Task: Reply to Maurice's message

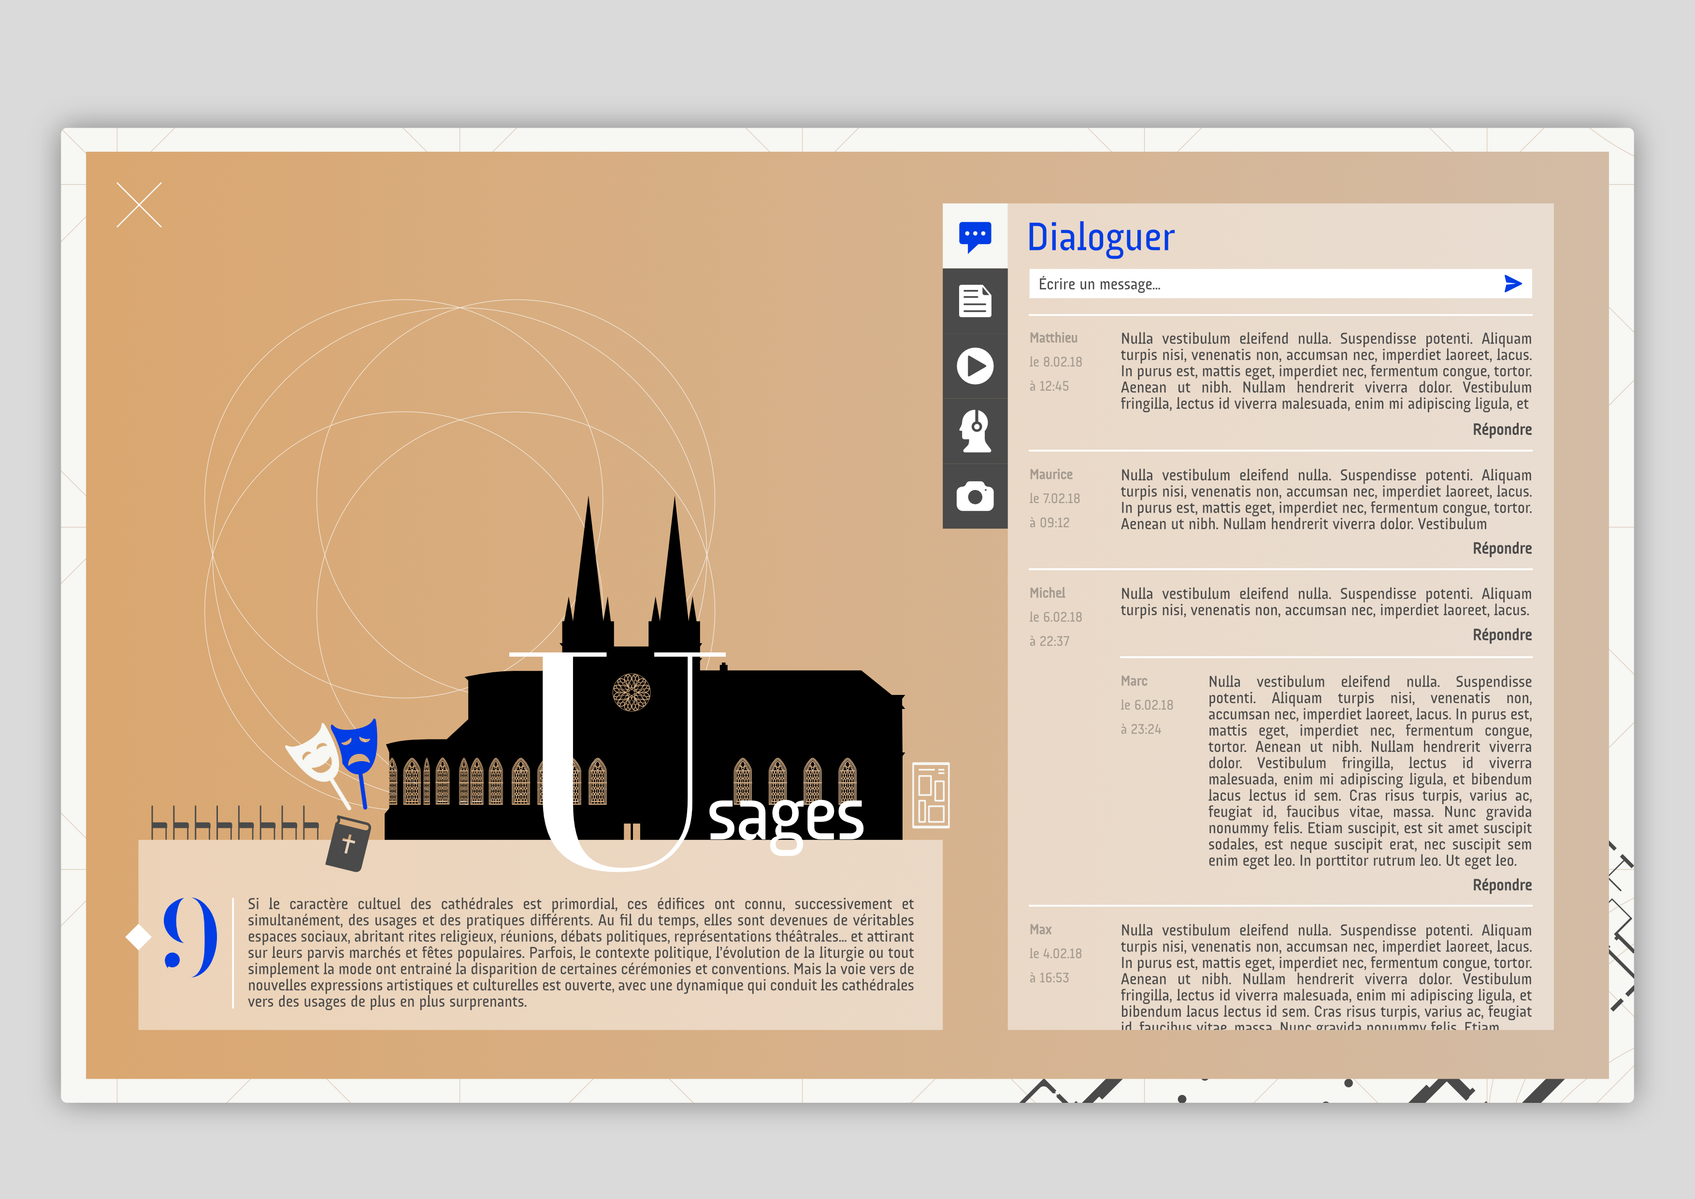Action: [1502, 549]
